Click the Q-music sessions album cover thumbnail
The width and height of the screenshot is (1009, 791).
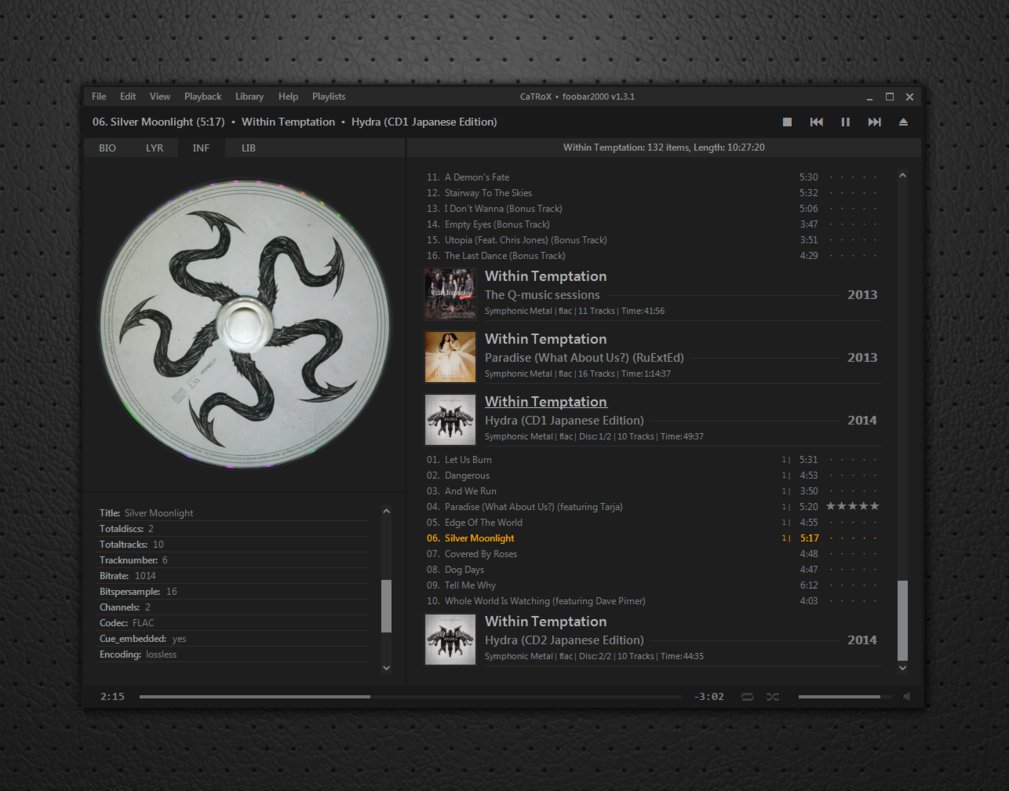(450, 294)
